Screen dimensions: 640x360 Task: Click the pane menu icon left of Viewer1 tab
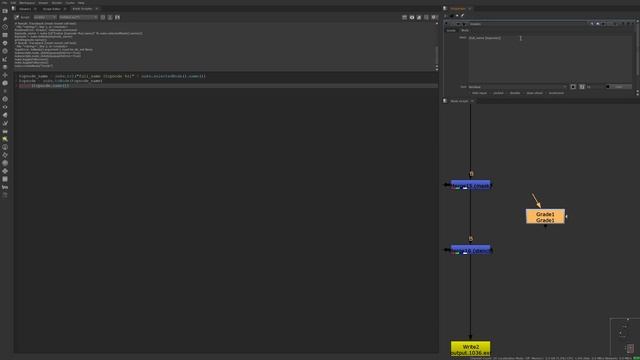13,9
